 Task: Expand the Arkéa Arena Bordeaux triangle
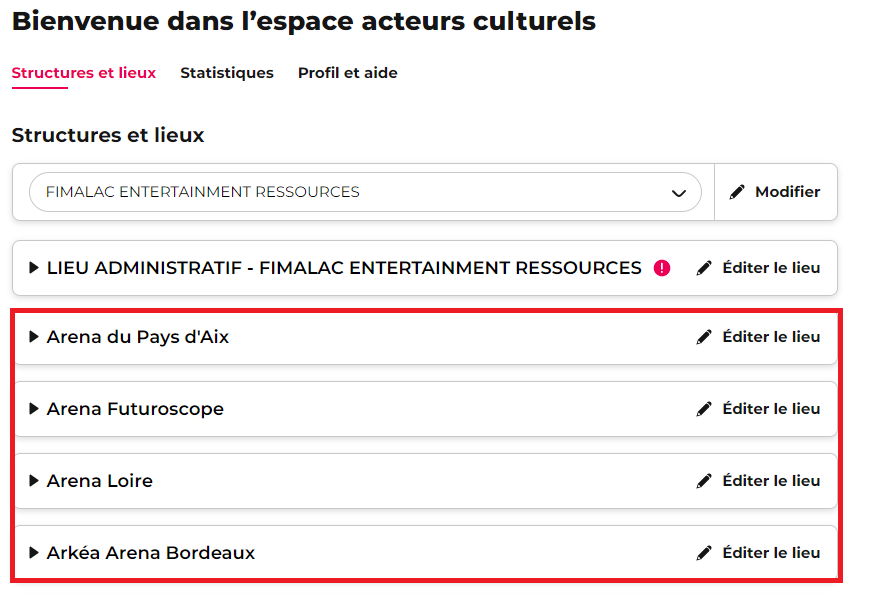click(x=33, y=553)
